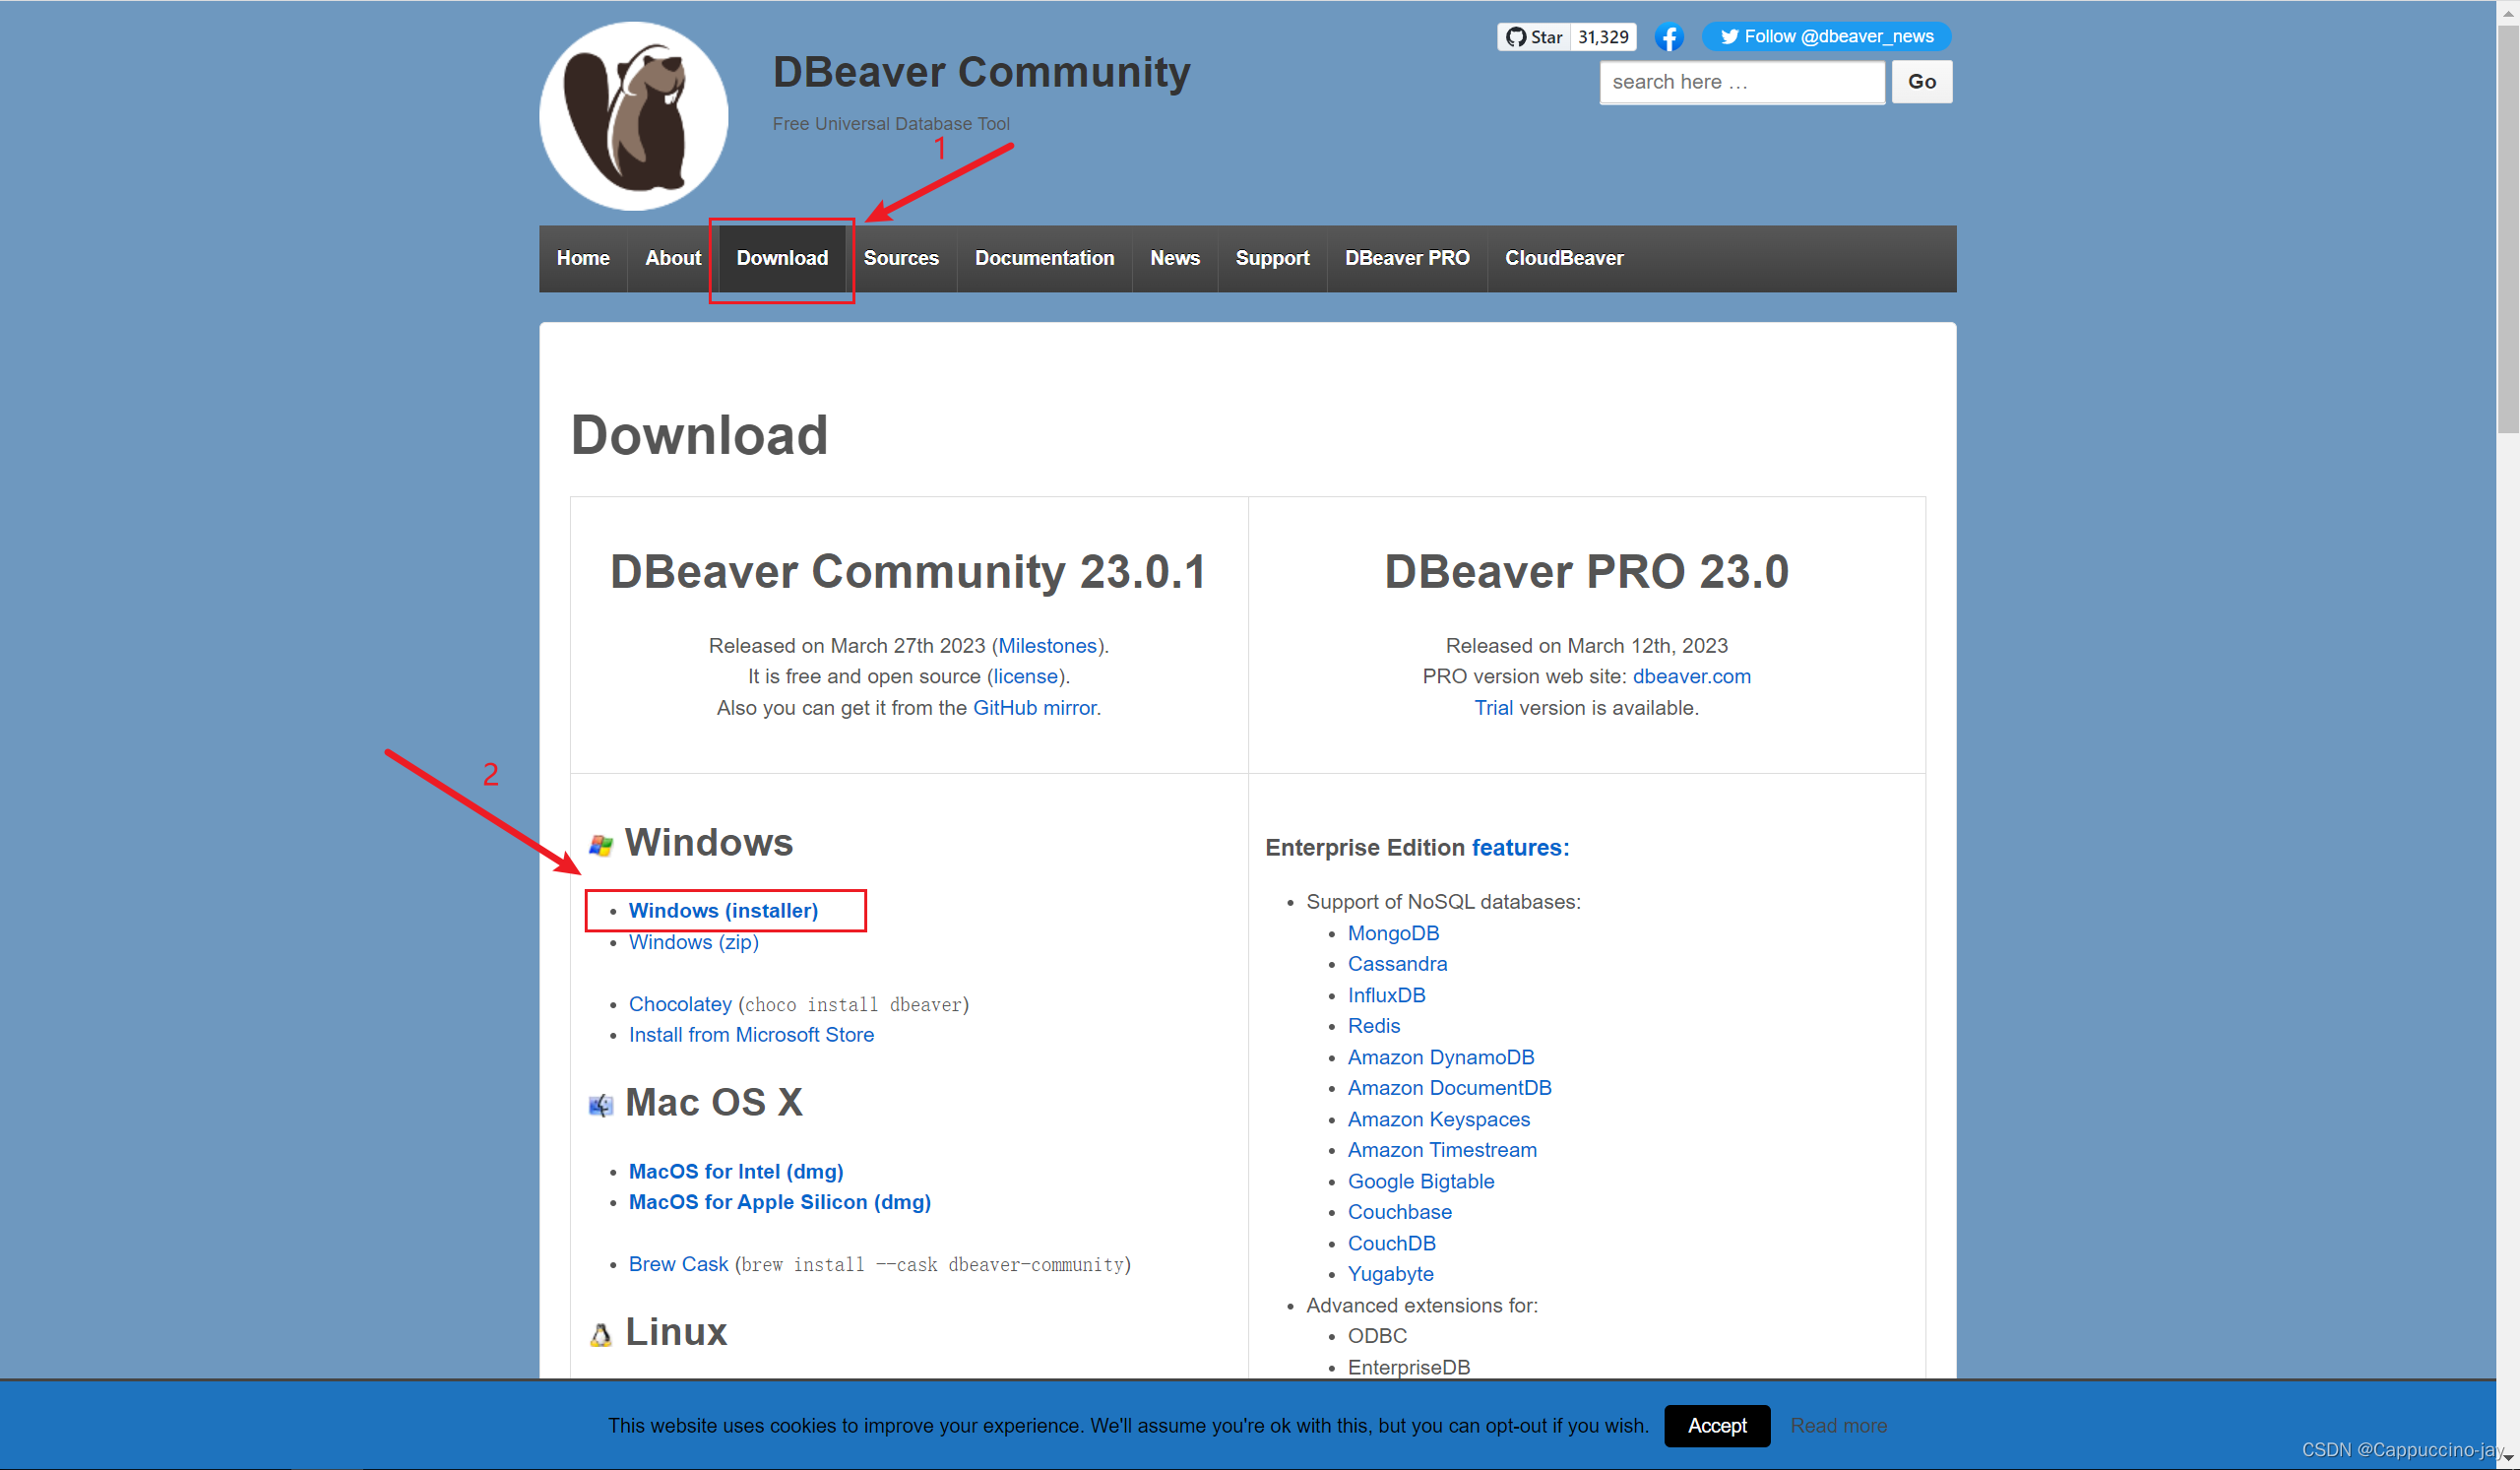Open the Brew Cask link

678,1265
